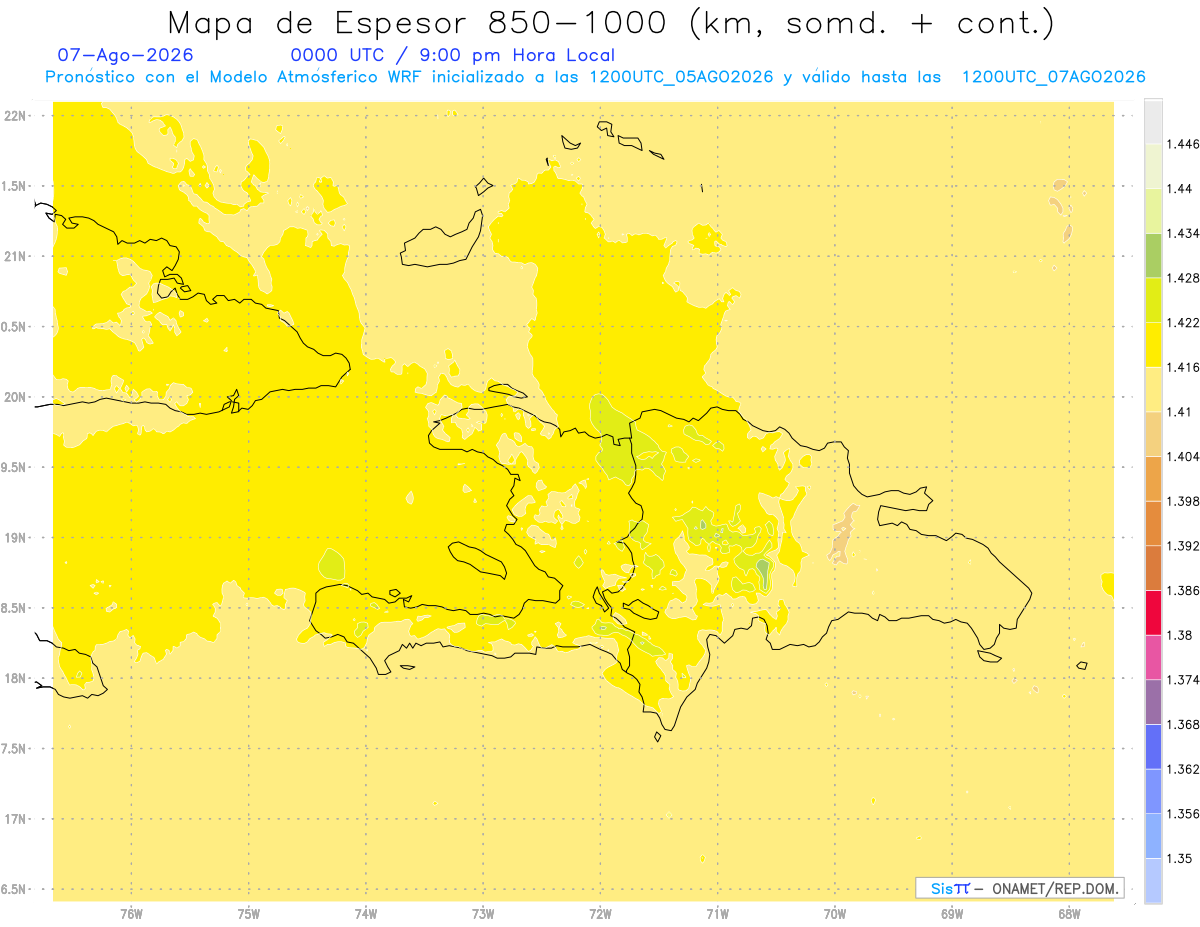Image resolution: width=1200 pixels, height=927 pixels.
Task: Pick the tan legend swatch between 1.404 and 1.41
Action: coord(1153,434)
